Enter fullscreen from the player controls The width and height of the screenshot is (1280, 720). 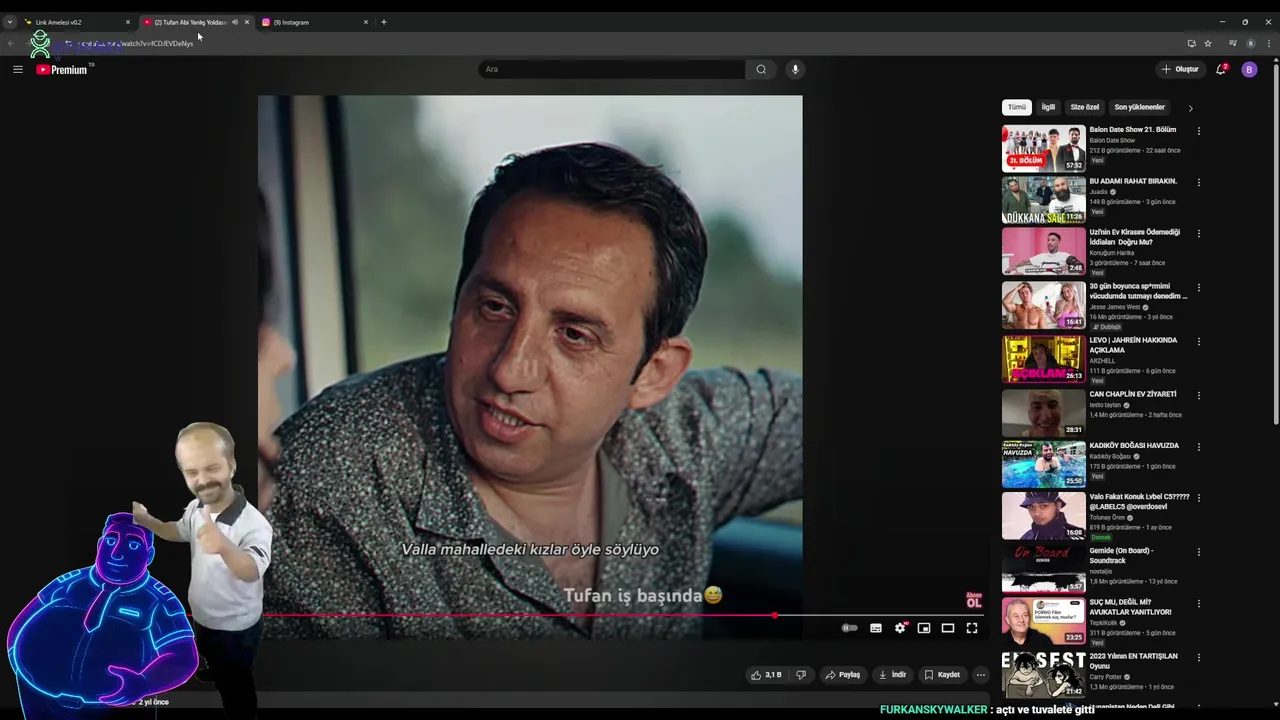(972, 628)
